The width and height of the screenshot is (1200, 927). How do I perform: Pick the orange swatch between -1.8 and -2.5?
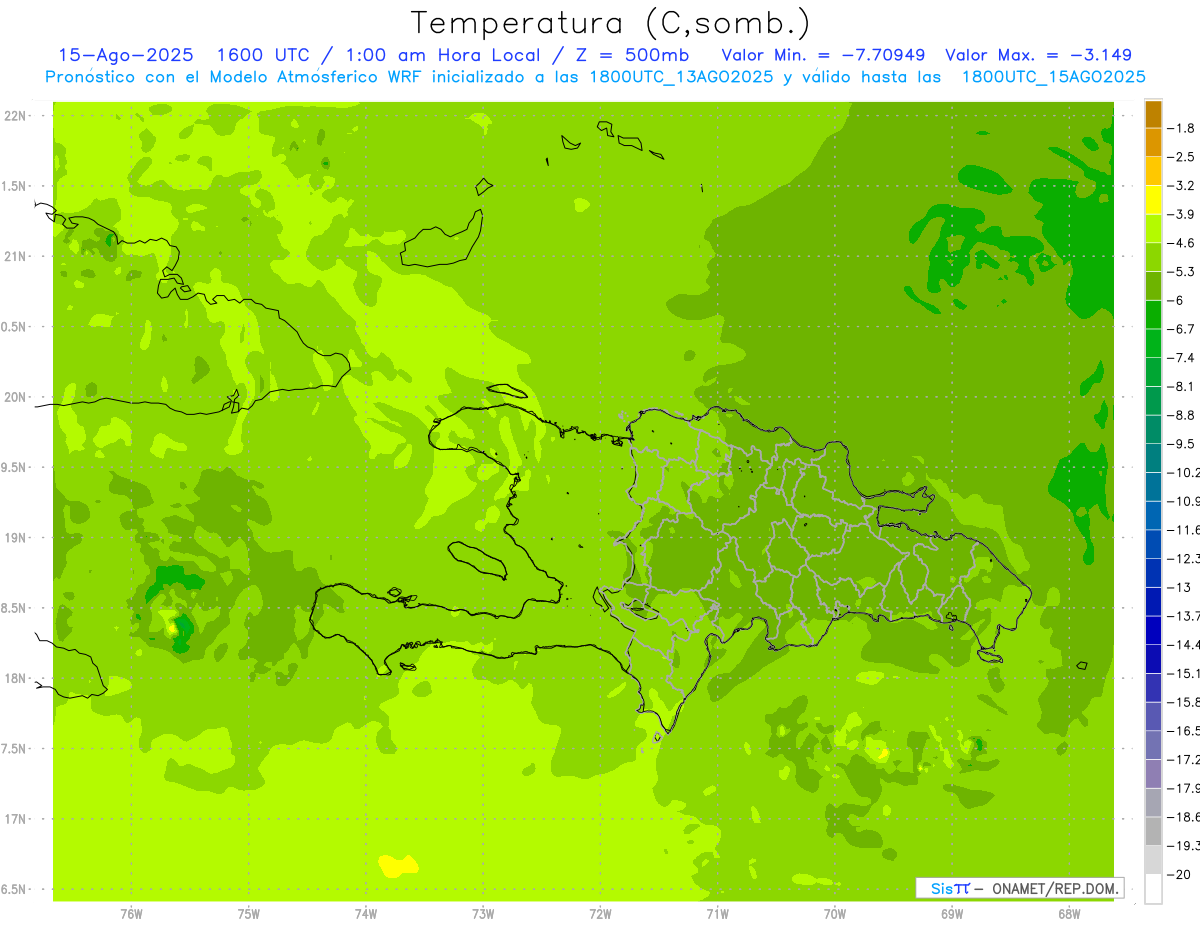1153,142
